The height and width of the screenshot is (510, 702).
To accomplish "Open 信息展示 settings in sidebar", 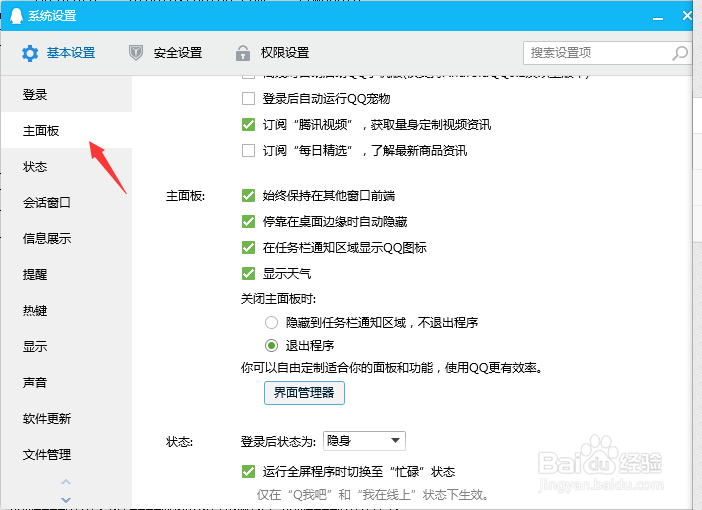I will click(x=66, y=239).
